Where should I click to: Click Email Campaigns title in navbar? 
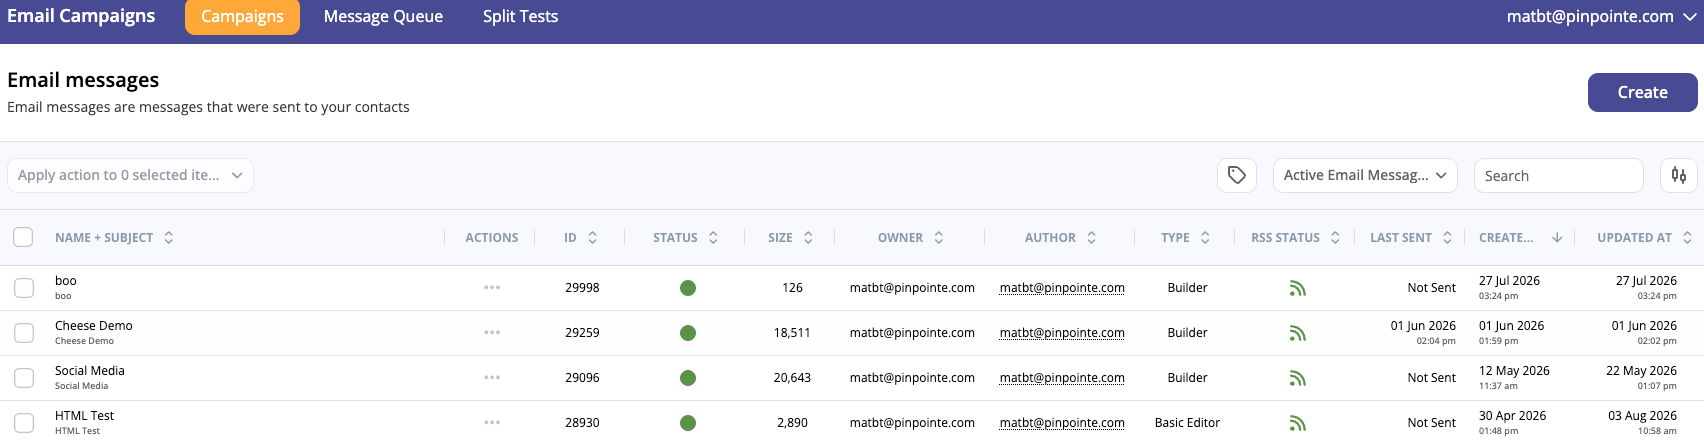(x=81, y=16)
